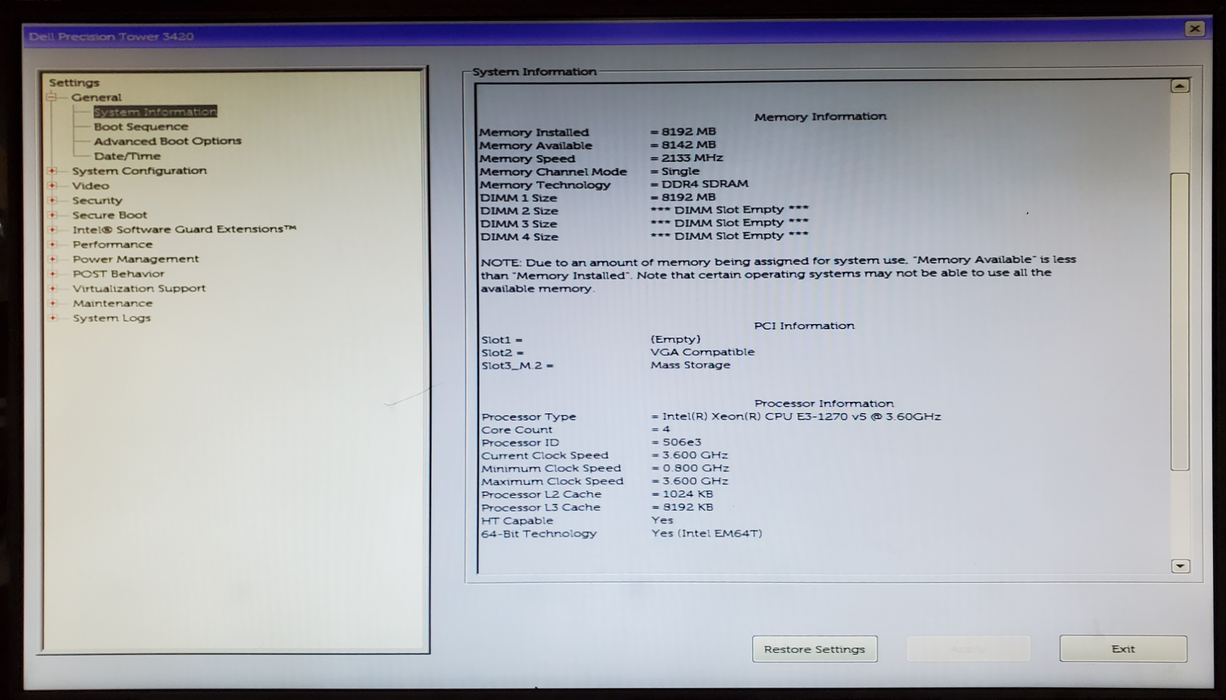The image size is (1226, 700).
Task: Click the scroll down arrow in System Information
Action: (x=1180, y=566)
